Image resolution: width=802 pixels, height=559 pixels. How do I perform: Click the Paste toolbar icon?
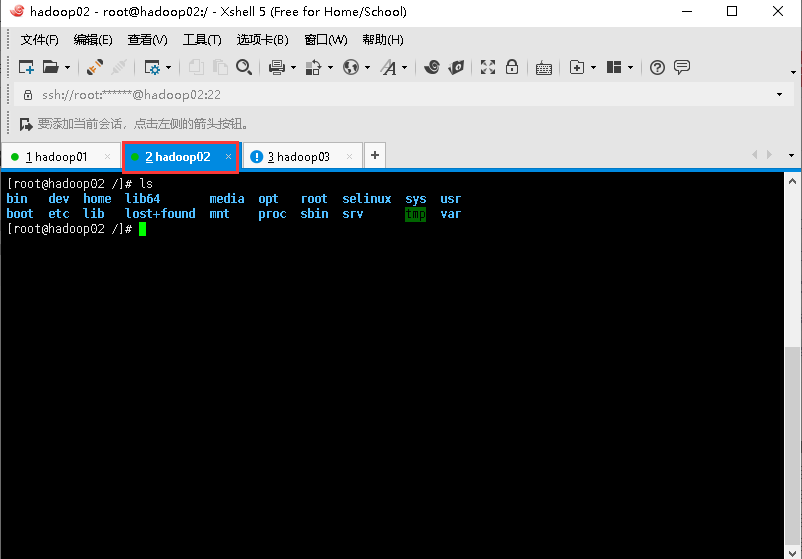[220, 67]
